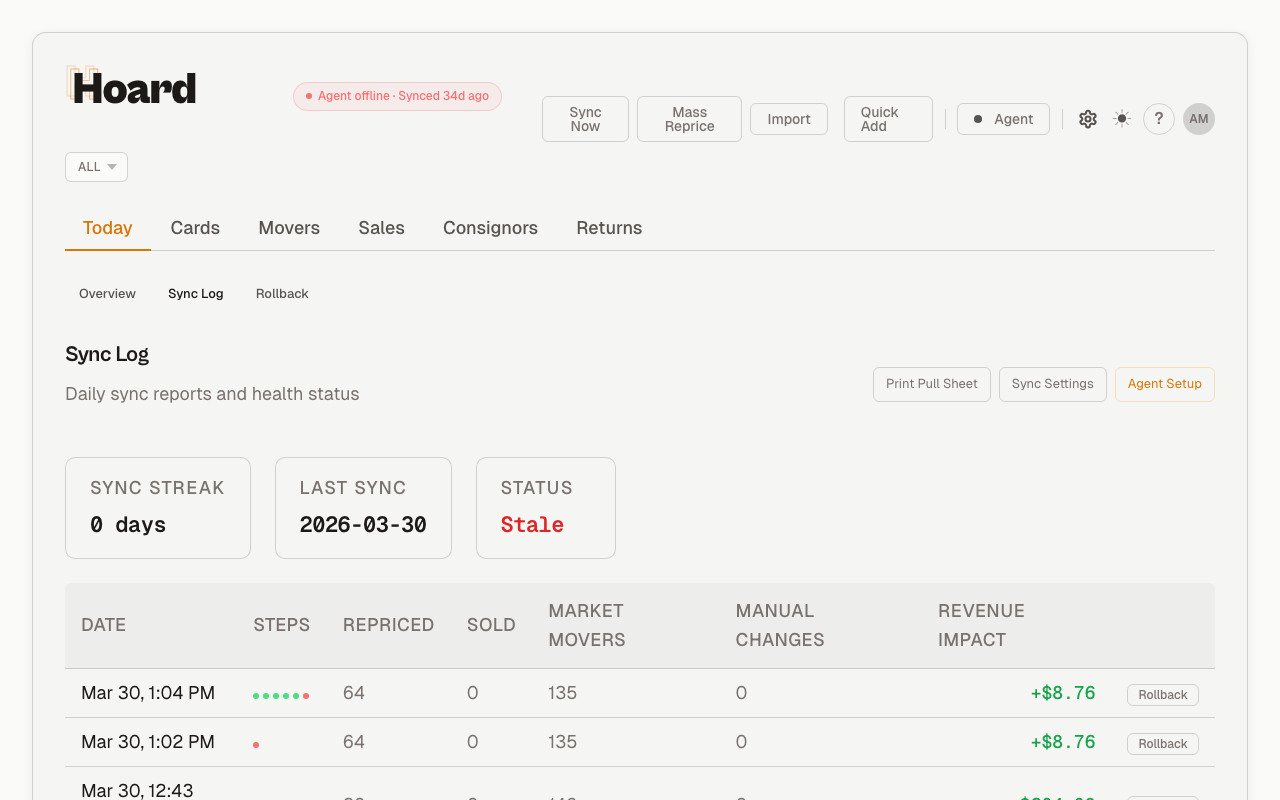Click Print Pull Sheet
The width and height of the screenshot is (1280, 800).
pos(932,384)
